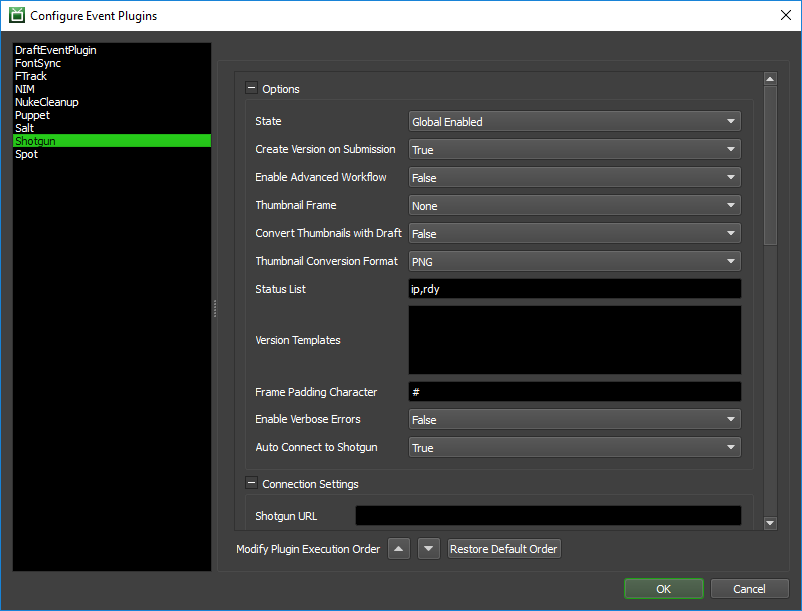This screenshot has height=611, width=802.
Task: Open Thumbnail Conversion Format dropdown
Action: (574, 262)
